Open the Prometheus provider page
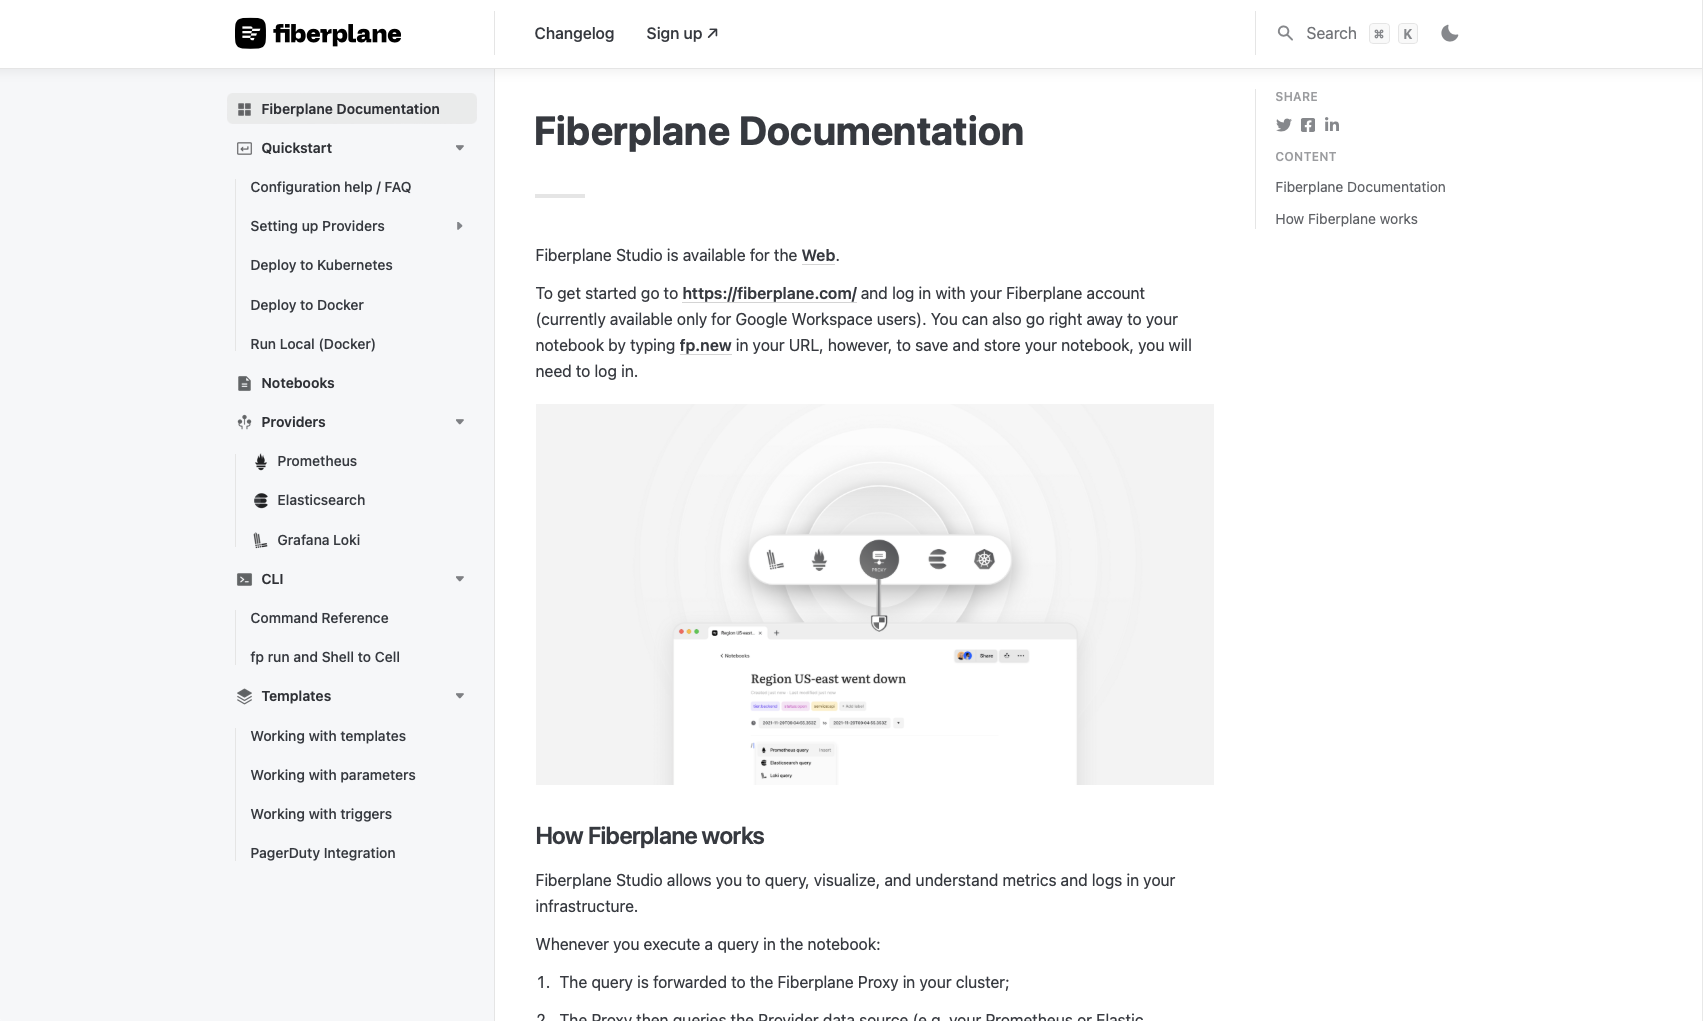Screen dimensions: 1703x1021 click(317, 461)
